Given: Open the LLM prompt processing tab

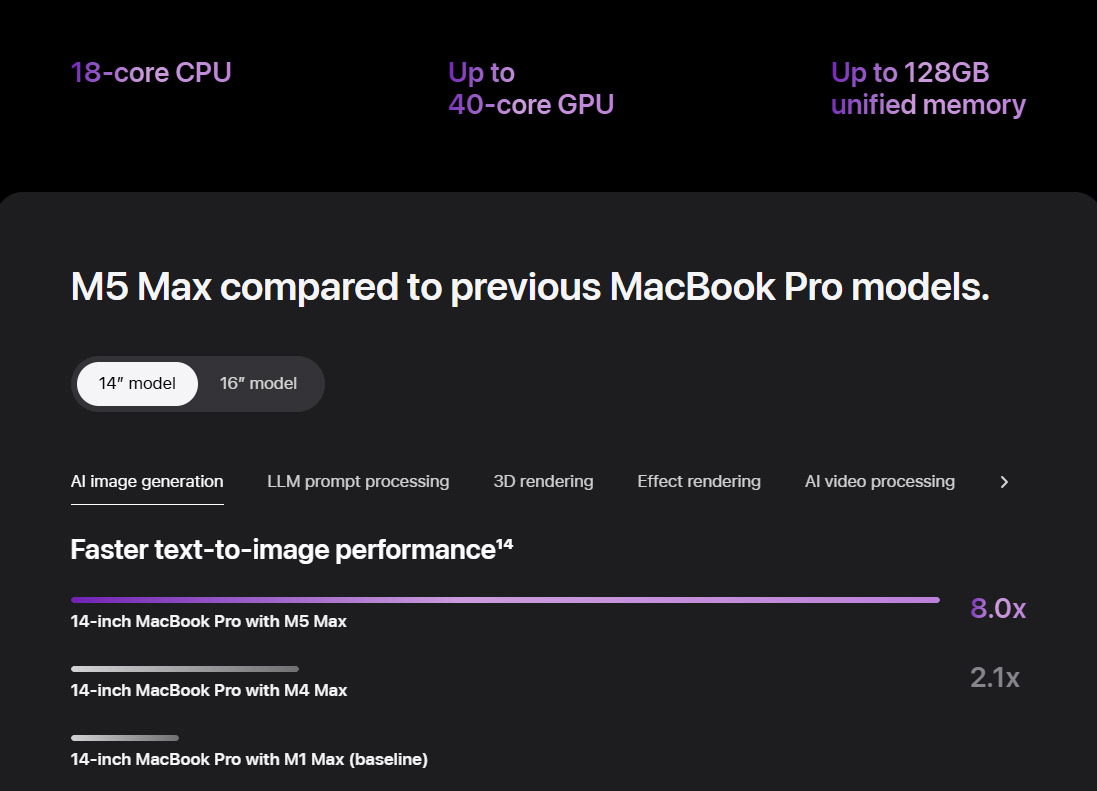Looking at the screenshot, I should (358, 481).
